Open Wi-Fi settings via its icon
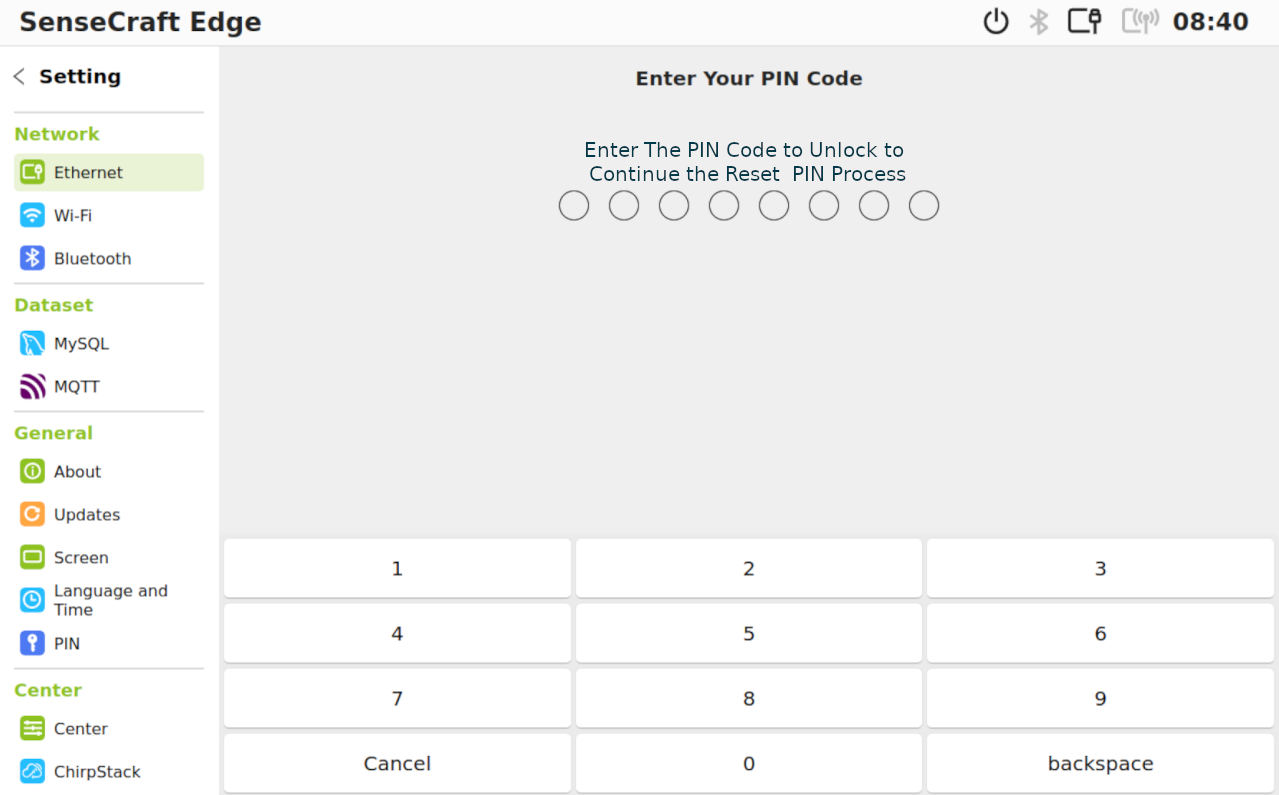 [x=32, y=215]
